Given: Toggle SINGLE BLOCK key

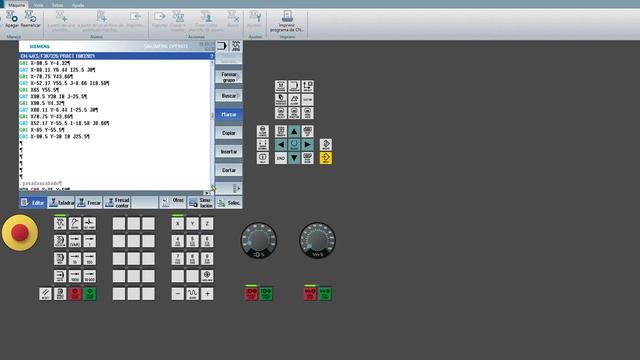Looking at the screenshot, I should point(60,293).
